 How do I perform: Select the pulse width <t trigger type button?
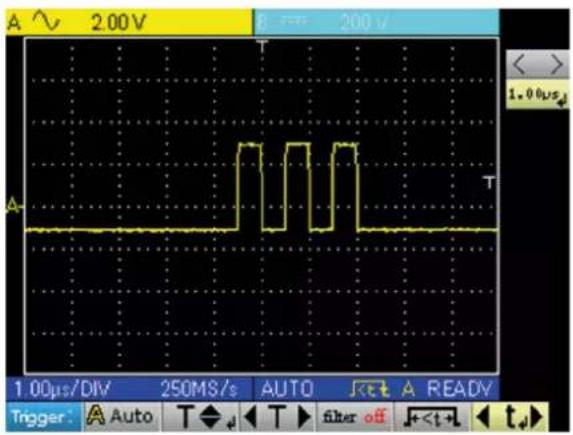(x=432, y=417)
